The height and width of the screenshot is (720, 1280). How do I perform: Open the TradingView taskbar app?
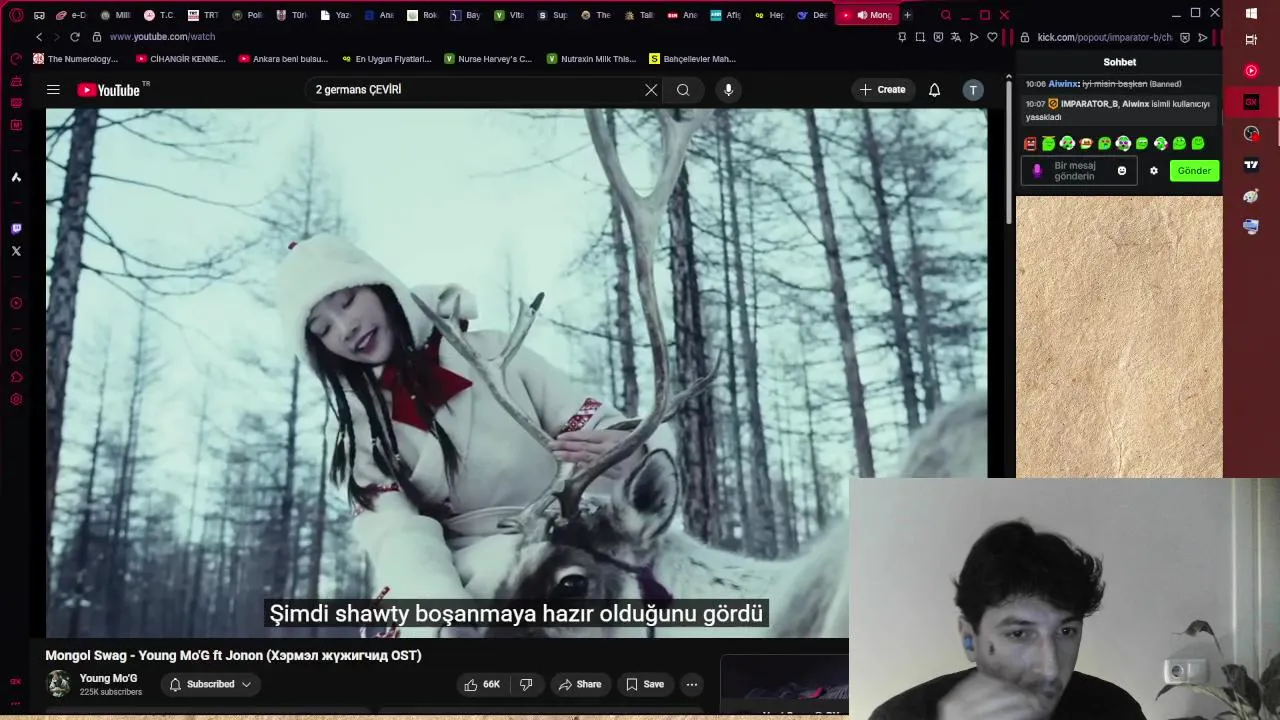pos(1251,165)
